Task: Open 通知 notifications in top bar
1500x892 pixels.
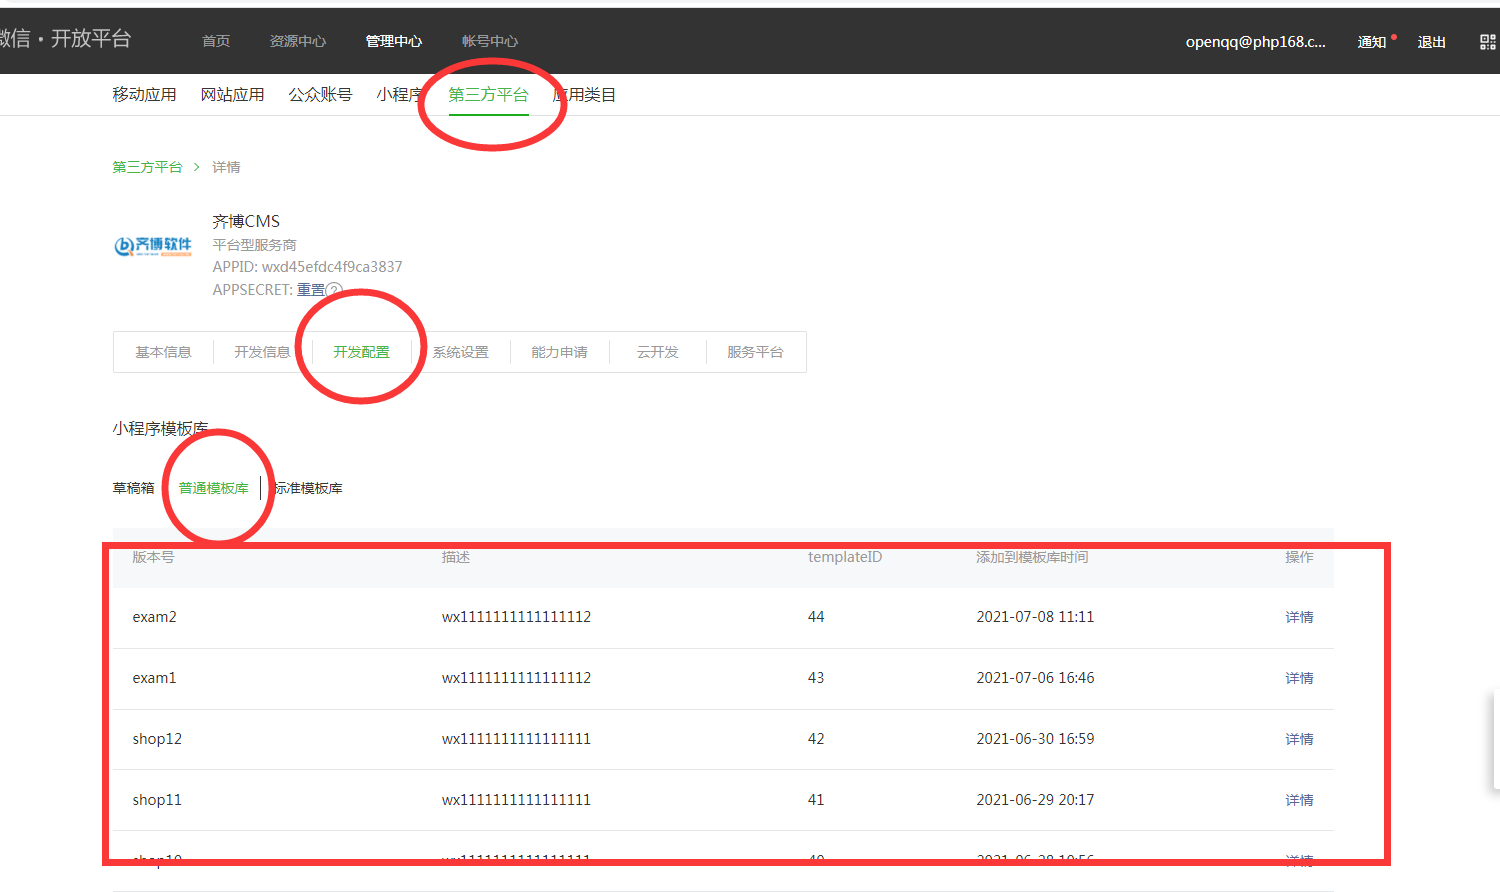Action: click(x=1371, y=42)
